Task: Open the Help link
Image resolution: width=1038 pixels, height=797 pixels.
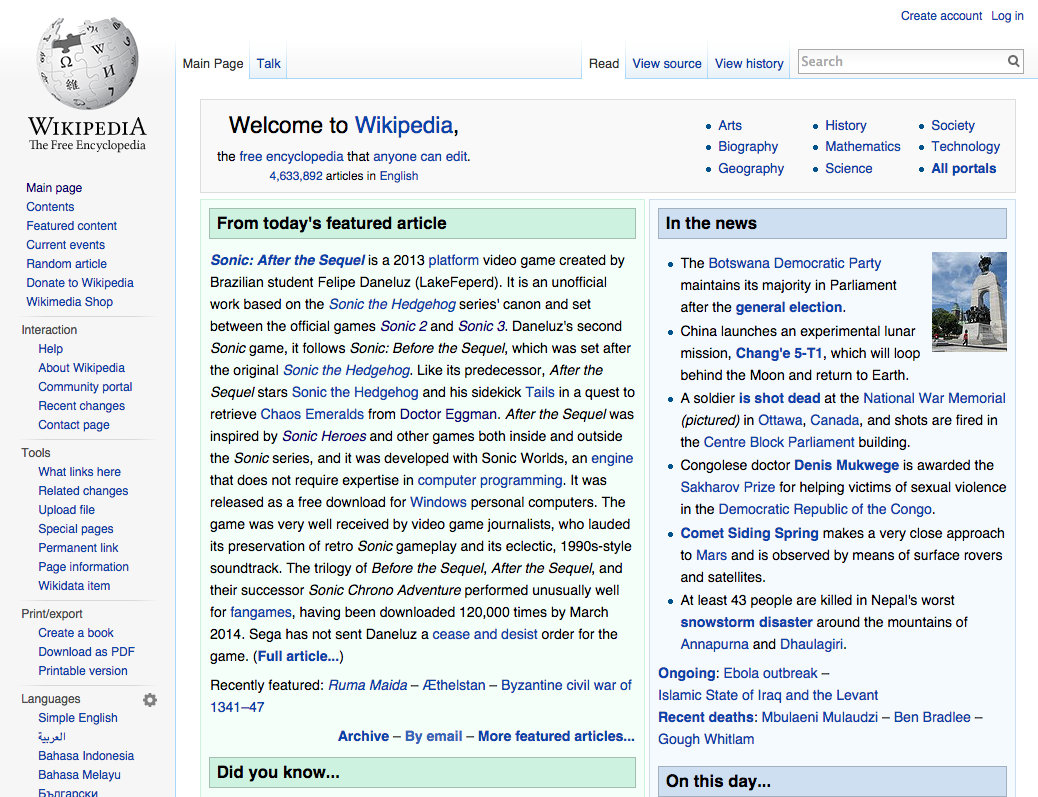Action: (50, 349)
